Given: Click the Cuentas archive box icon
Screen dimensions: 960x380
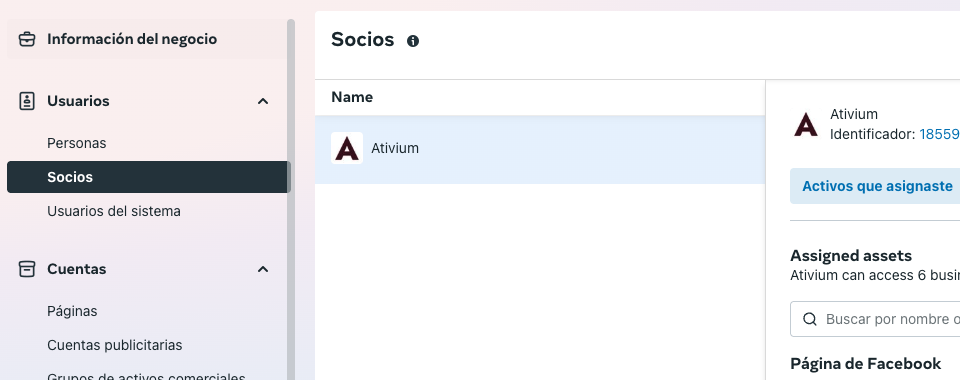Looking at the screenshot, I should coord(26,269).
